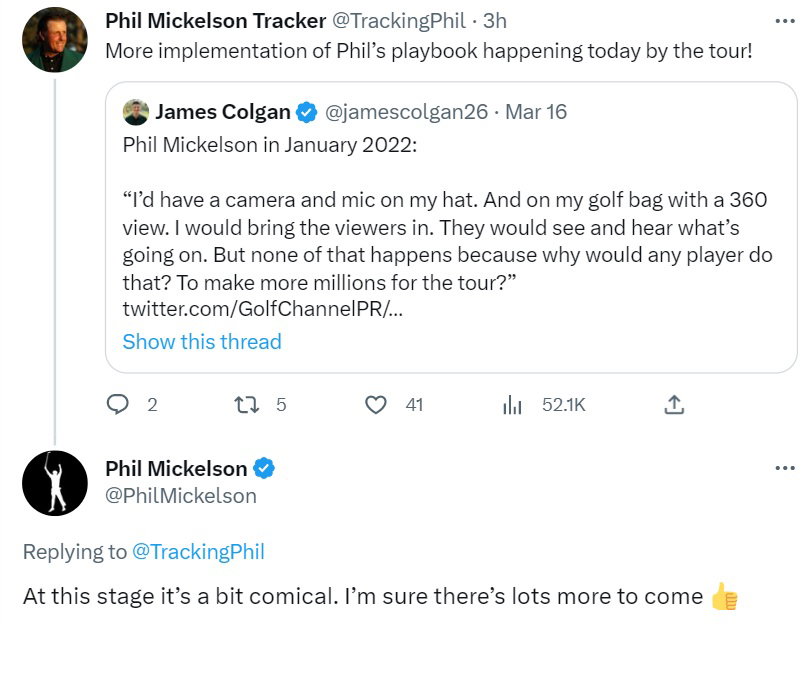This screenshot has width=803, height=674.
Task: Click the Show this thread link
Action: point(202,341)
